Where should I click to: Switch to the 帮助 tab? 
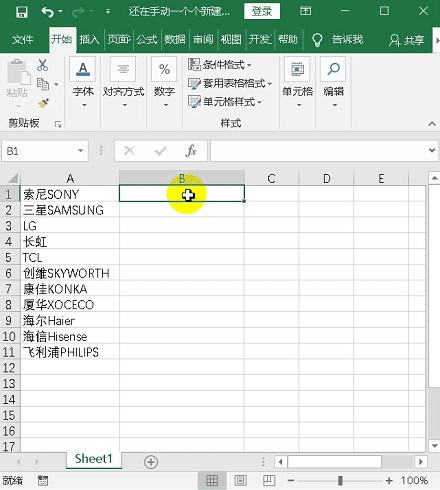pos(288,40)
